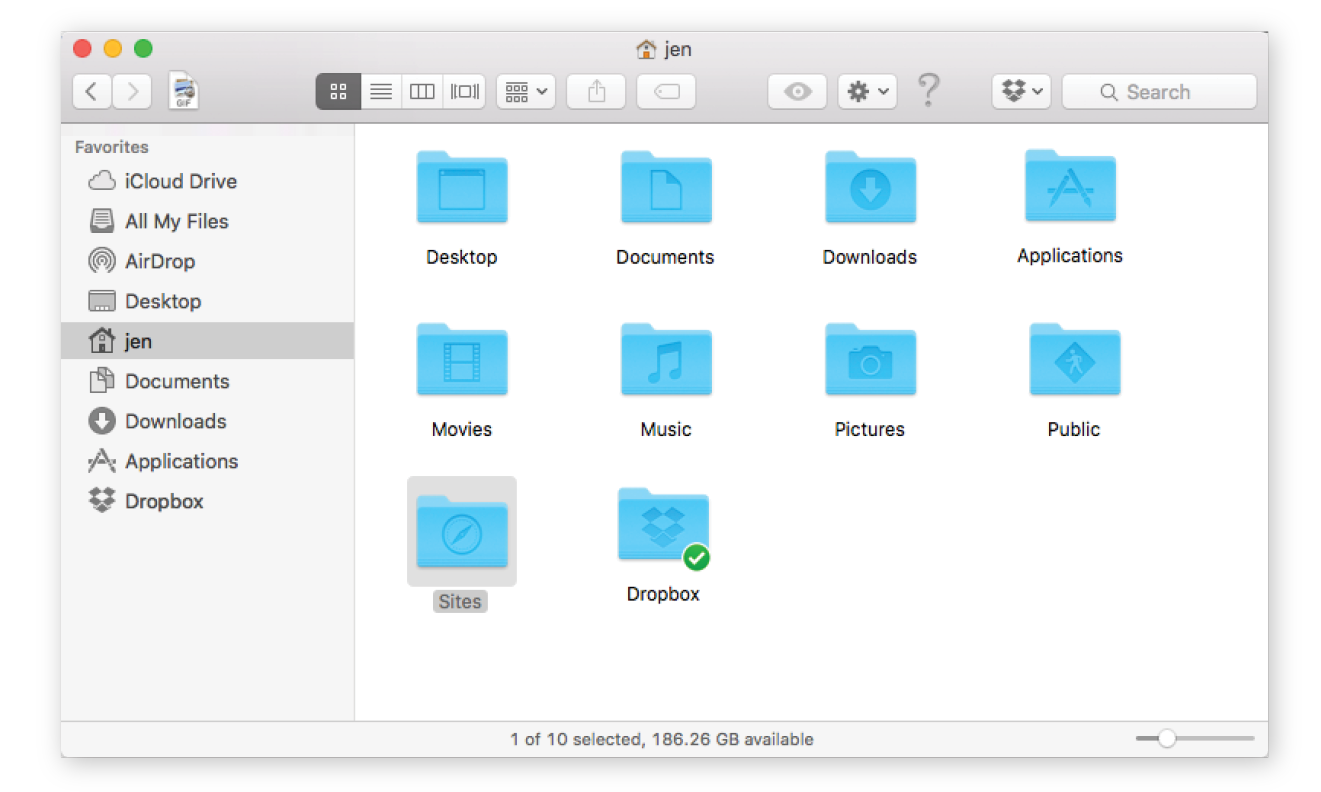Click the Search field
This screenshot has height=792, width=1321.
[1158, 92]
